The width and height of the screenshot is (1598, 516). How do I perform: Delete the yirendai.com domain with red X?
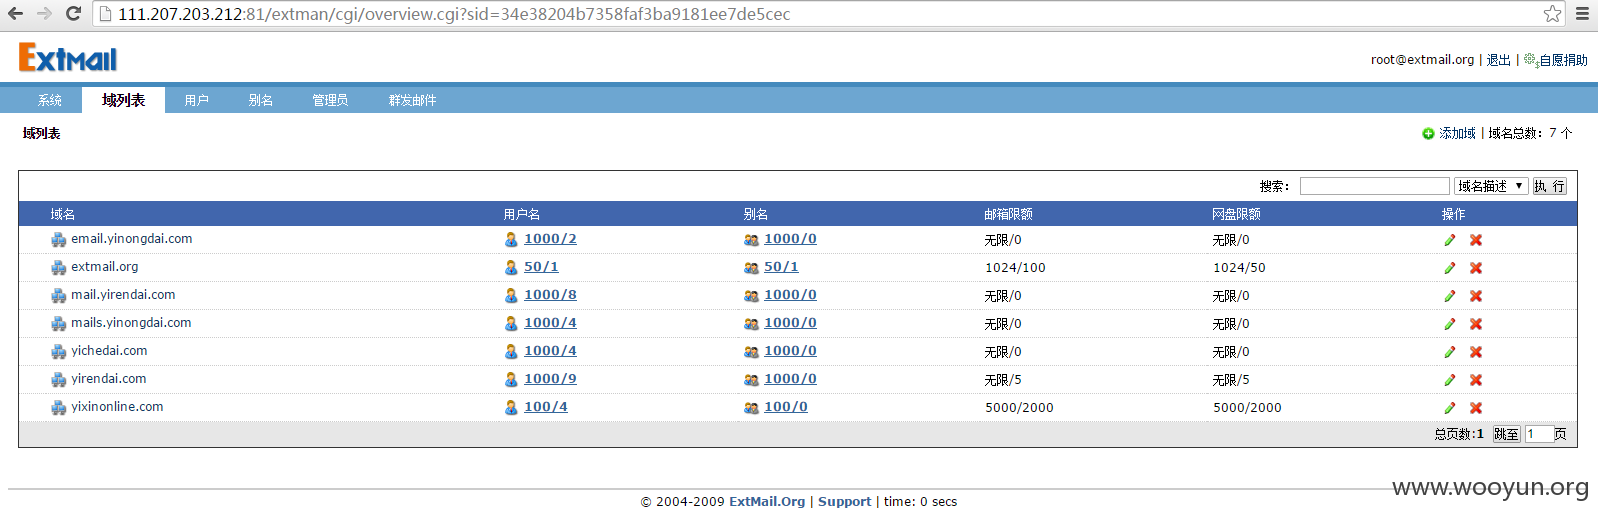click(x=1476, y=380)
